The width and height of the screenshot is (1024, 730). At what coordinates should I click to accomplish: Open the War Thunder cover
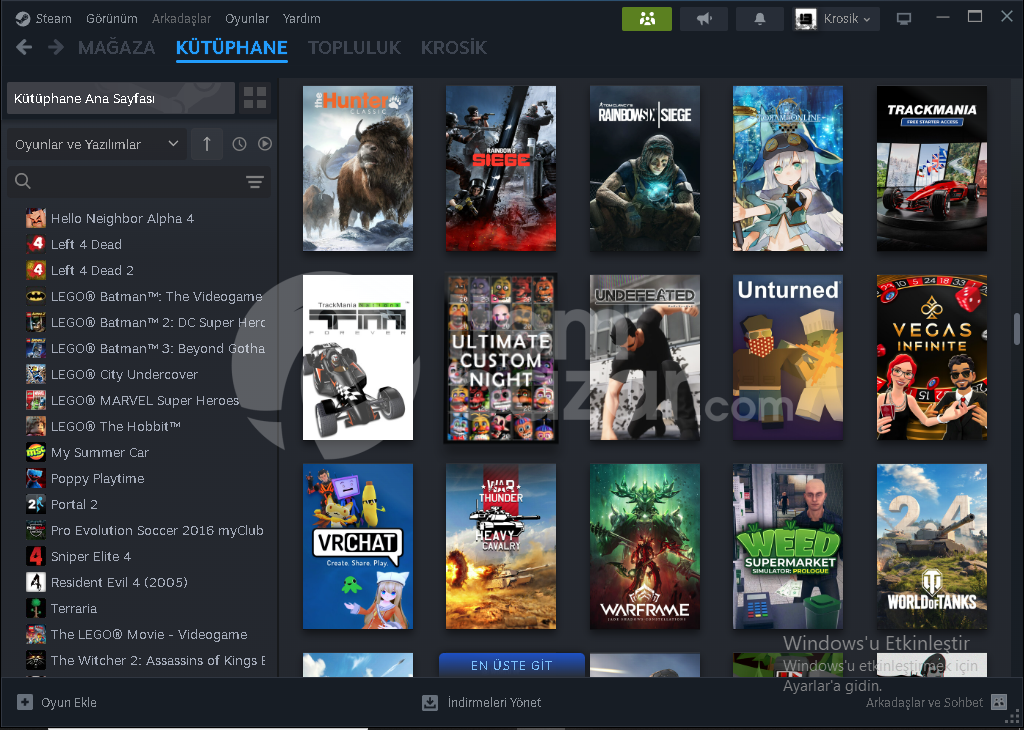[501, 547]
